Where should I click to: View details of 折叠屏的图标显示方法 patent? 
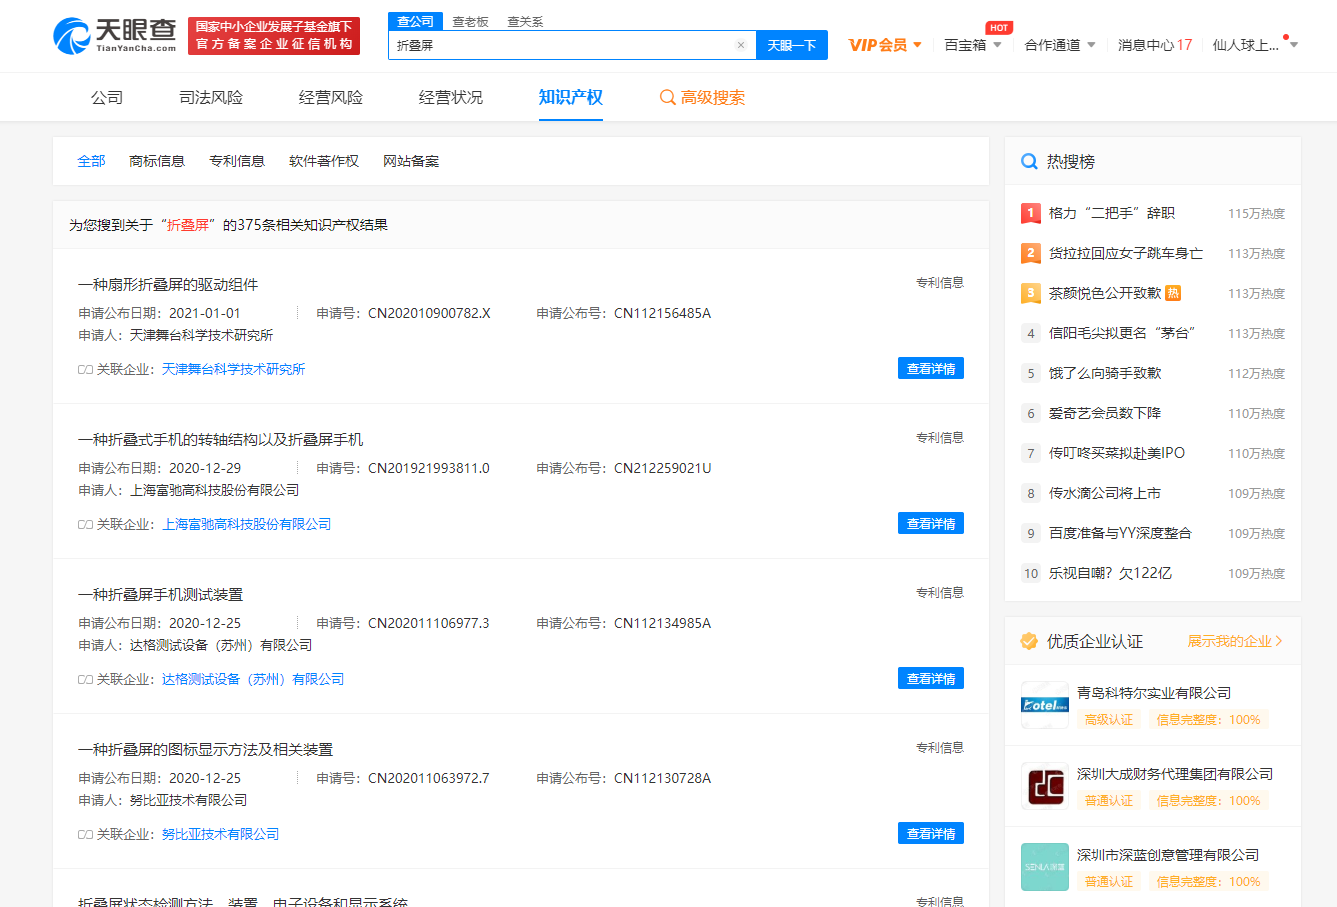931,834
